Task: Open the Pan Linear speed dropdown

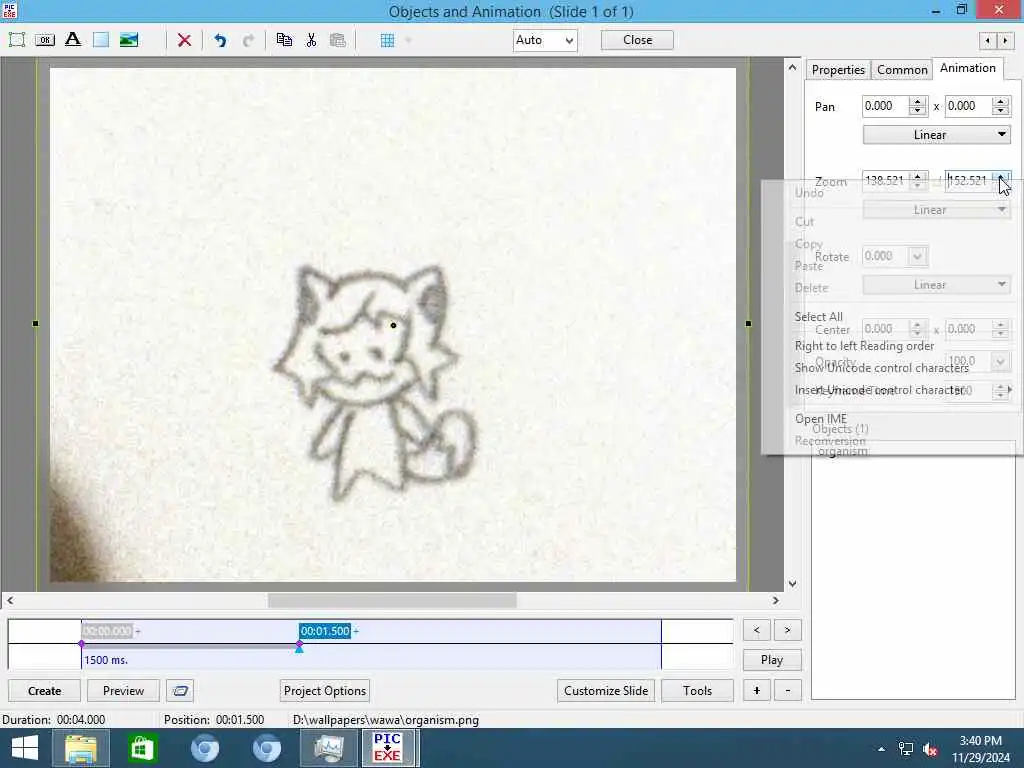Action: point(936,135)
